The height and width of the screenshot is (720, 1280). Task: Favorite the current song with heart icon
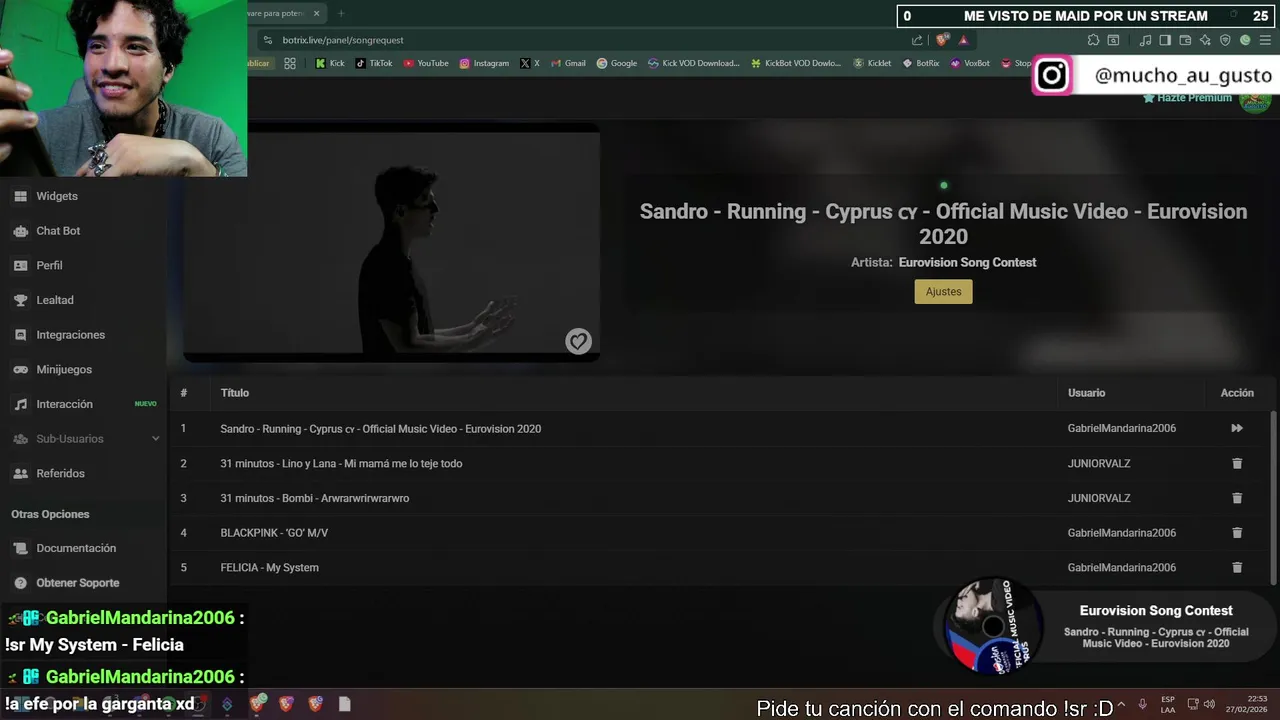pos(578,341)
